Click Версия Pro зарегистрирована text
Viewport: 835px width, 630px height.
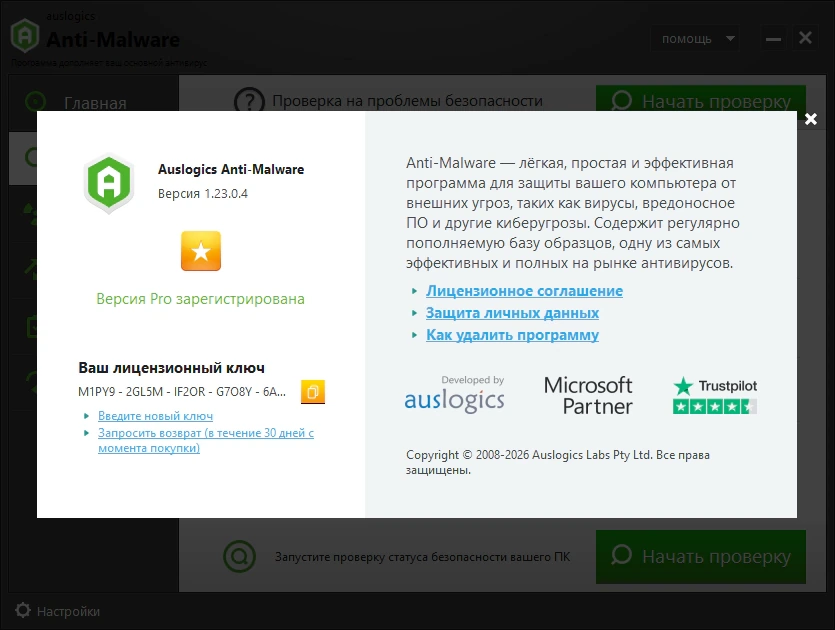[x=200, y=299]
